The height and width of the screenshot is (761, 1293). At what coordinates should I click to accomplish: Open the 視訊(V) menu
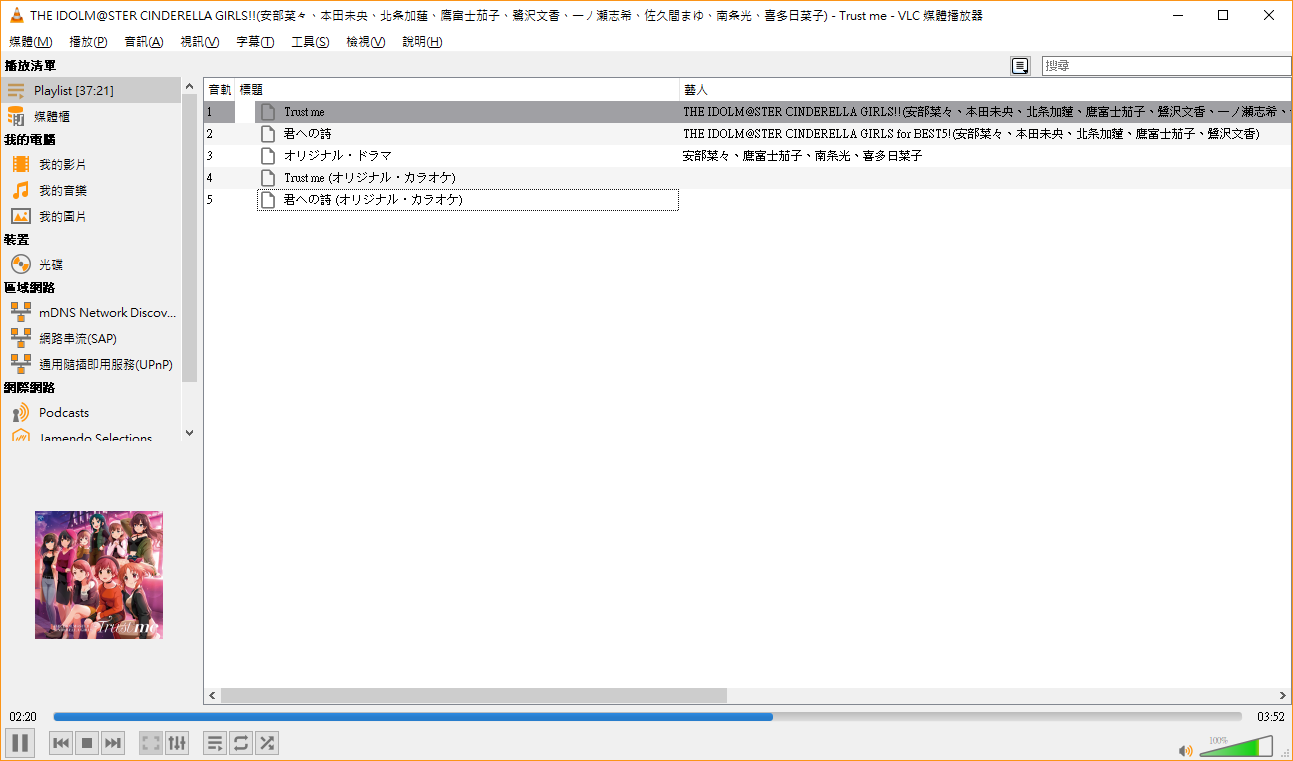[199, 42]
